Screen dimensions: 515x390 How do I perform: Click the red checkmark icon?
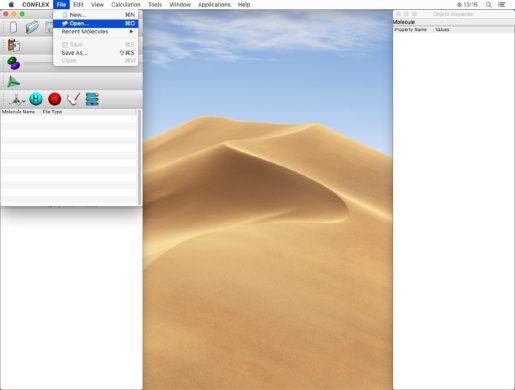coord(73,99)
